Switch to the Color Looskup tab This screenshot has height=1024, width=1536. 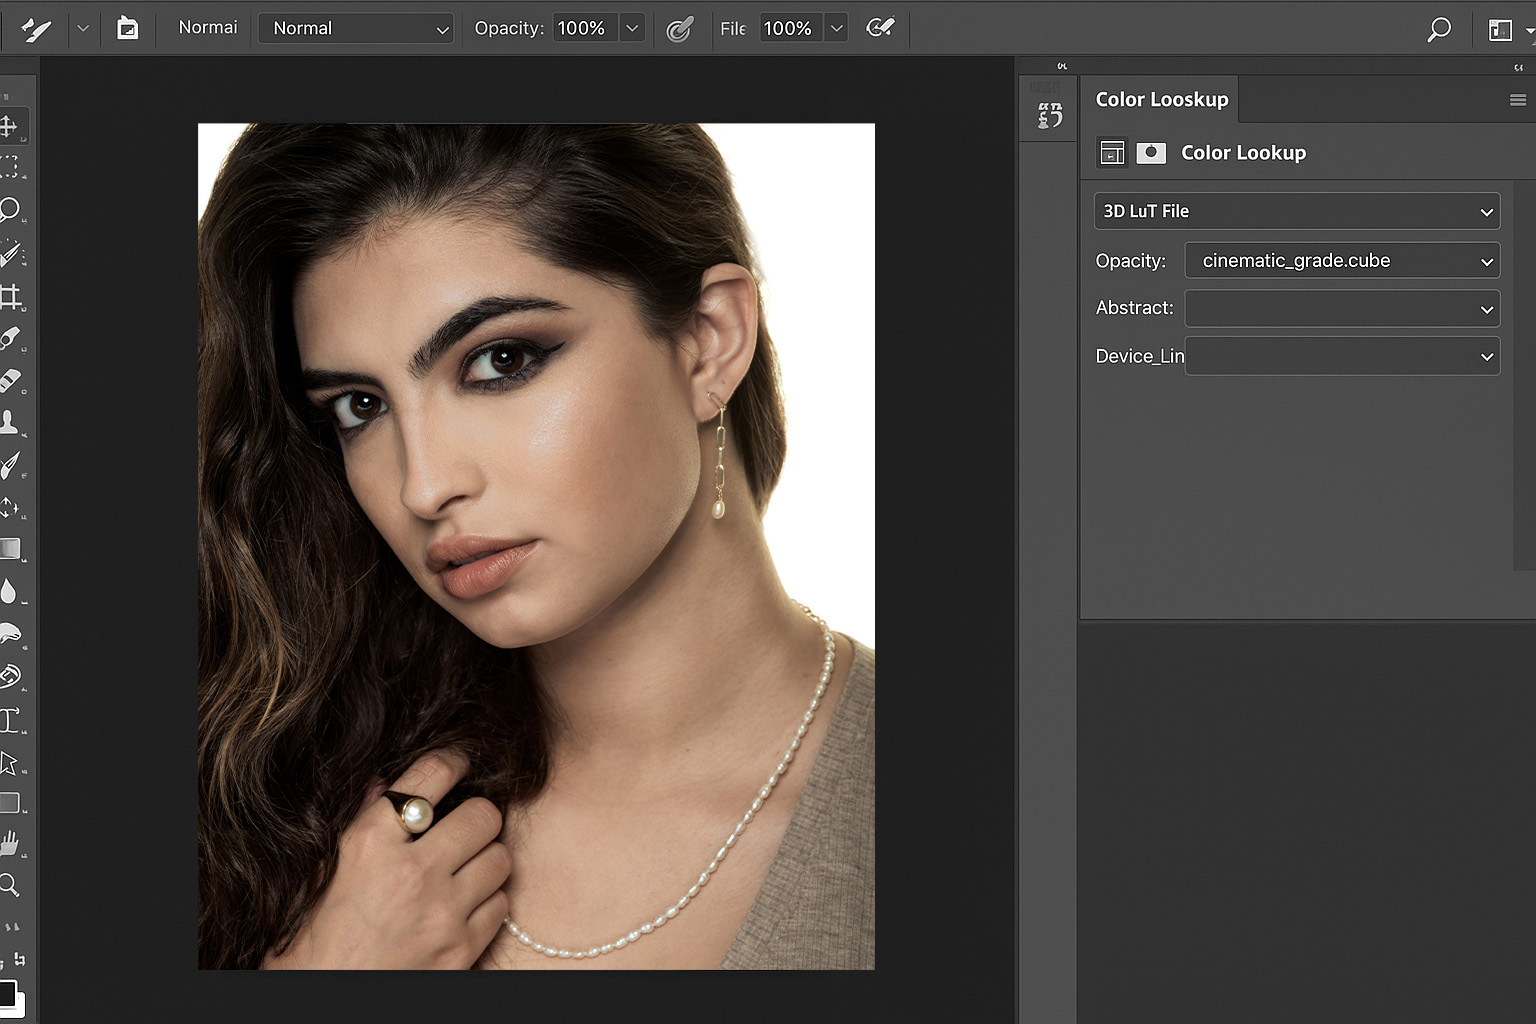click(x=1161, y=99)
